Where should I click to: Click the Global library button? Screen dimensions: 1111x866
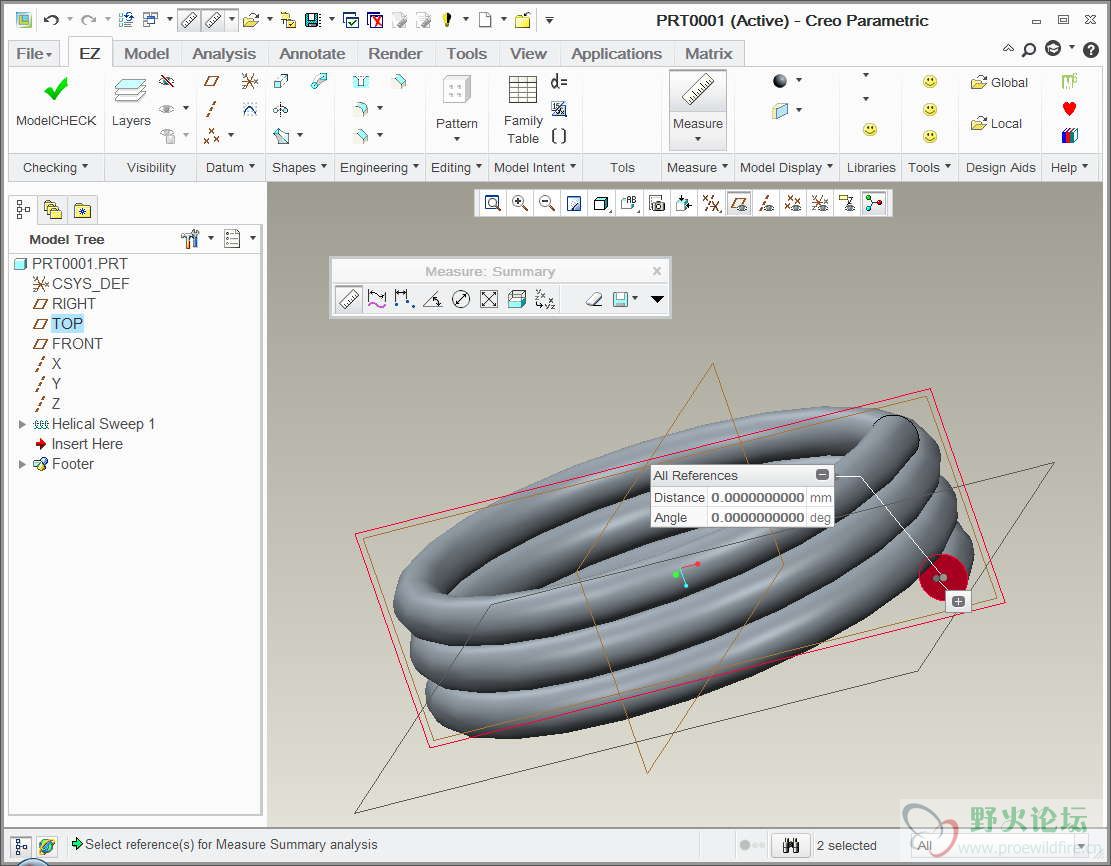point(999,82)
